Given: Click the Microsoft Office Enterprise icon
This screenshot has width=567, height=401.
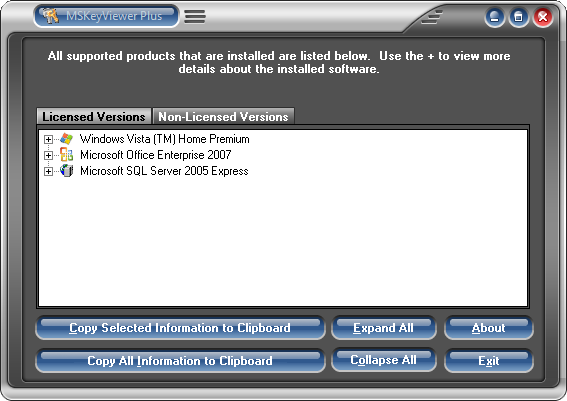Looking at the screenshot, I should click(x=66, y=155).
